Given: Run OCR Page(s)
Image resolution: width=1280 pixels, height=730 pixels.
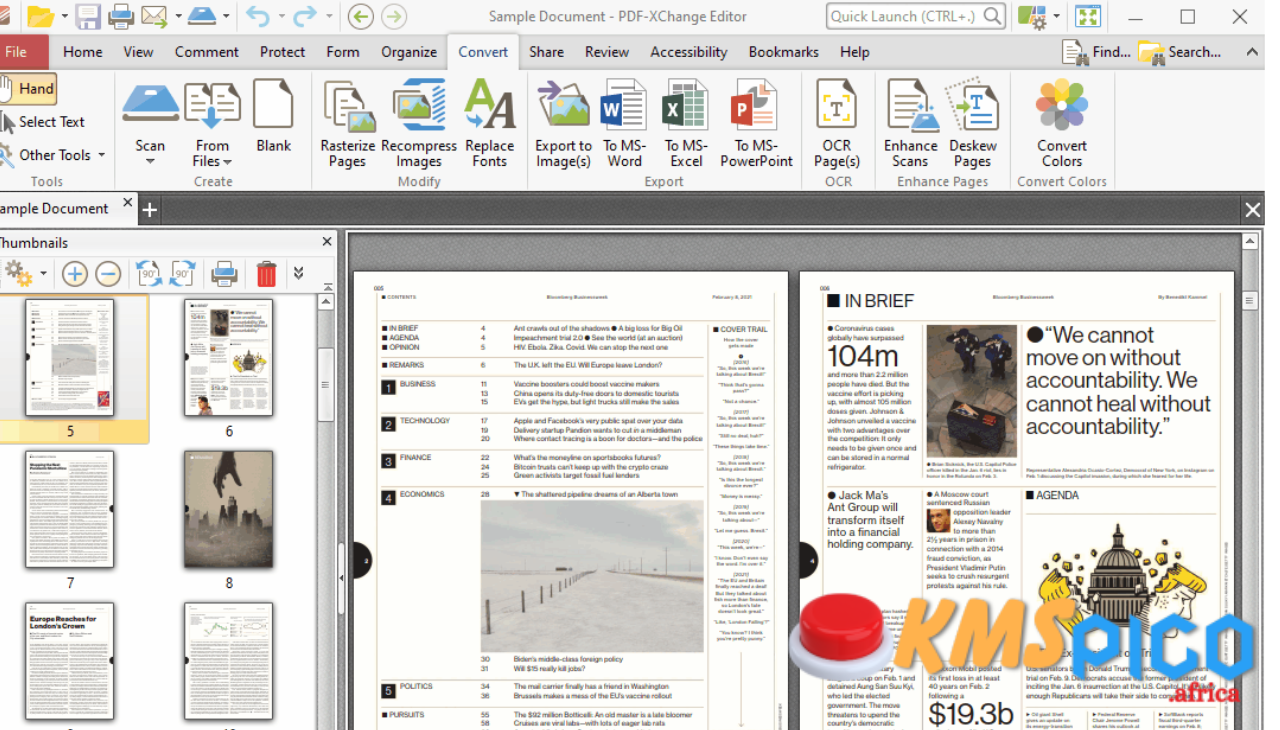Looking at the screenshot, I should point(837,123).
